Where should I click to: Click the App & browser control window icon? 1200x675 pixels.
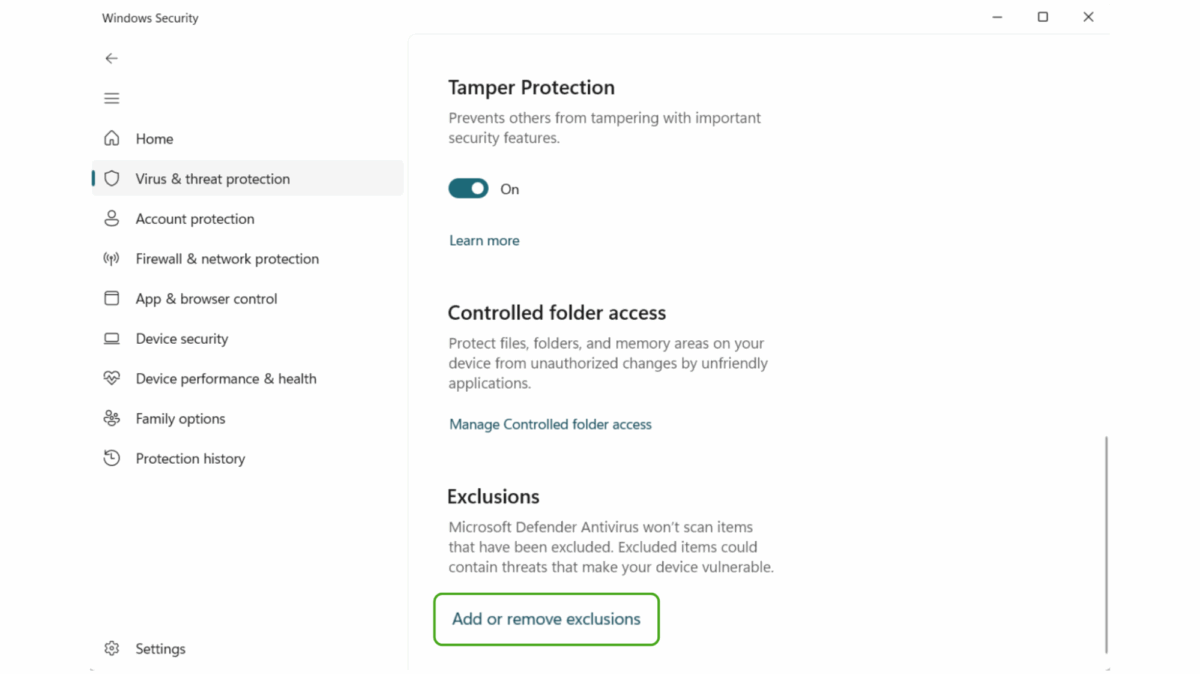click(x=112, y=298)
